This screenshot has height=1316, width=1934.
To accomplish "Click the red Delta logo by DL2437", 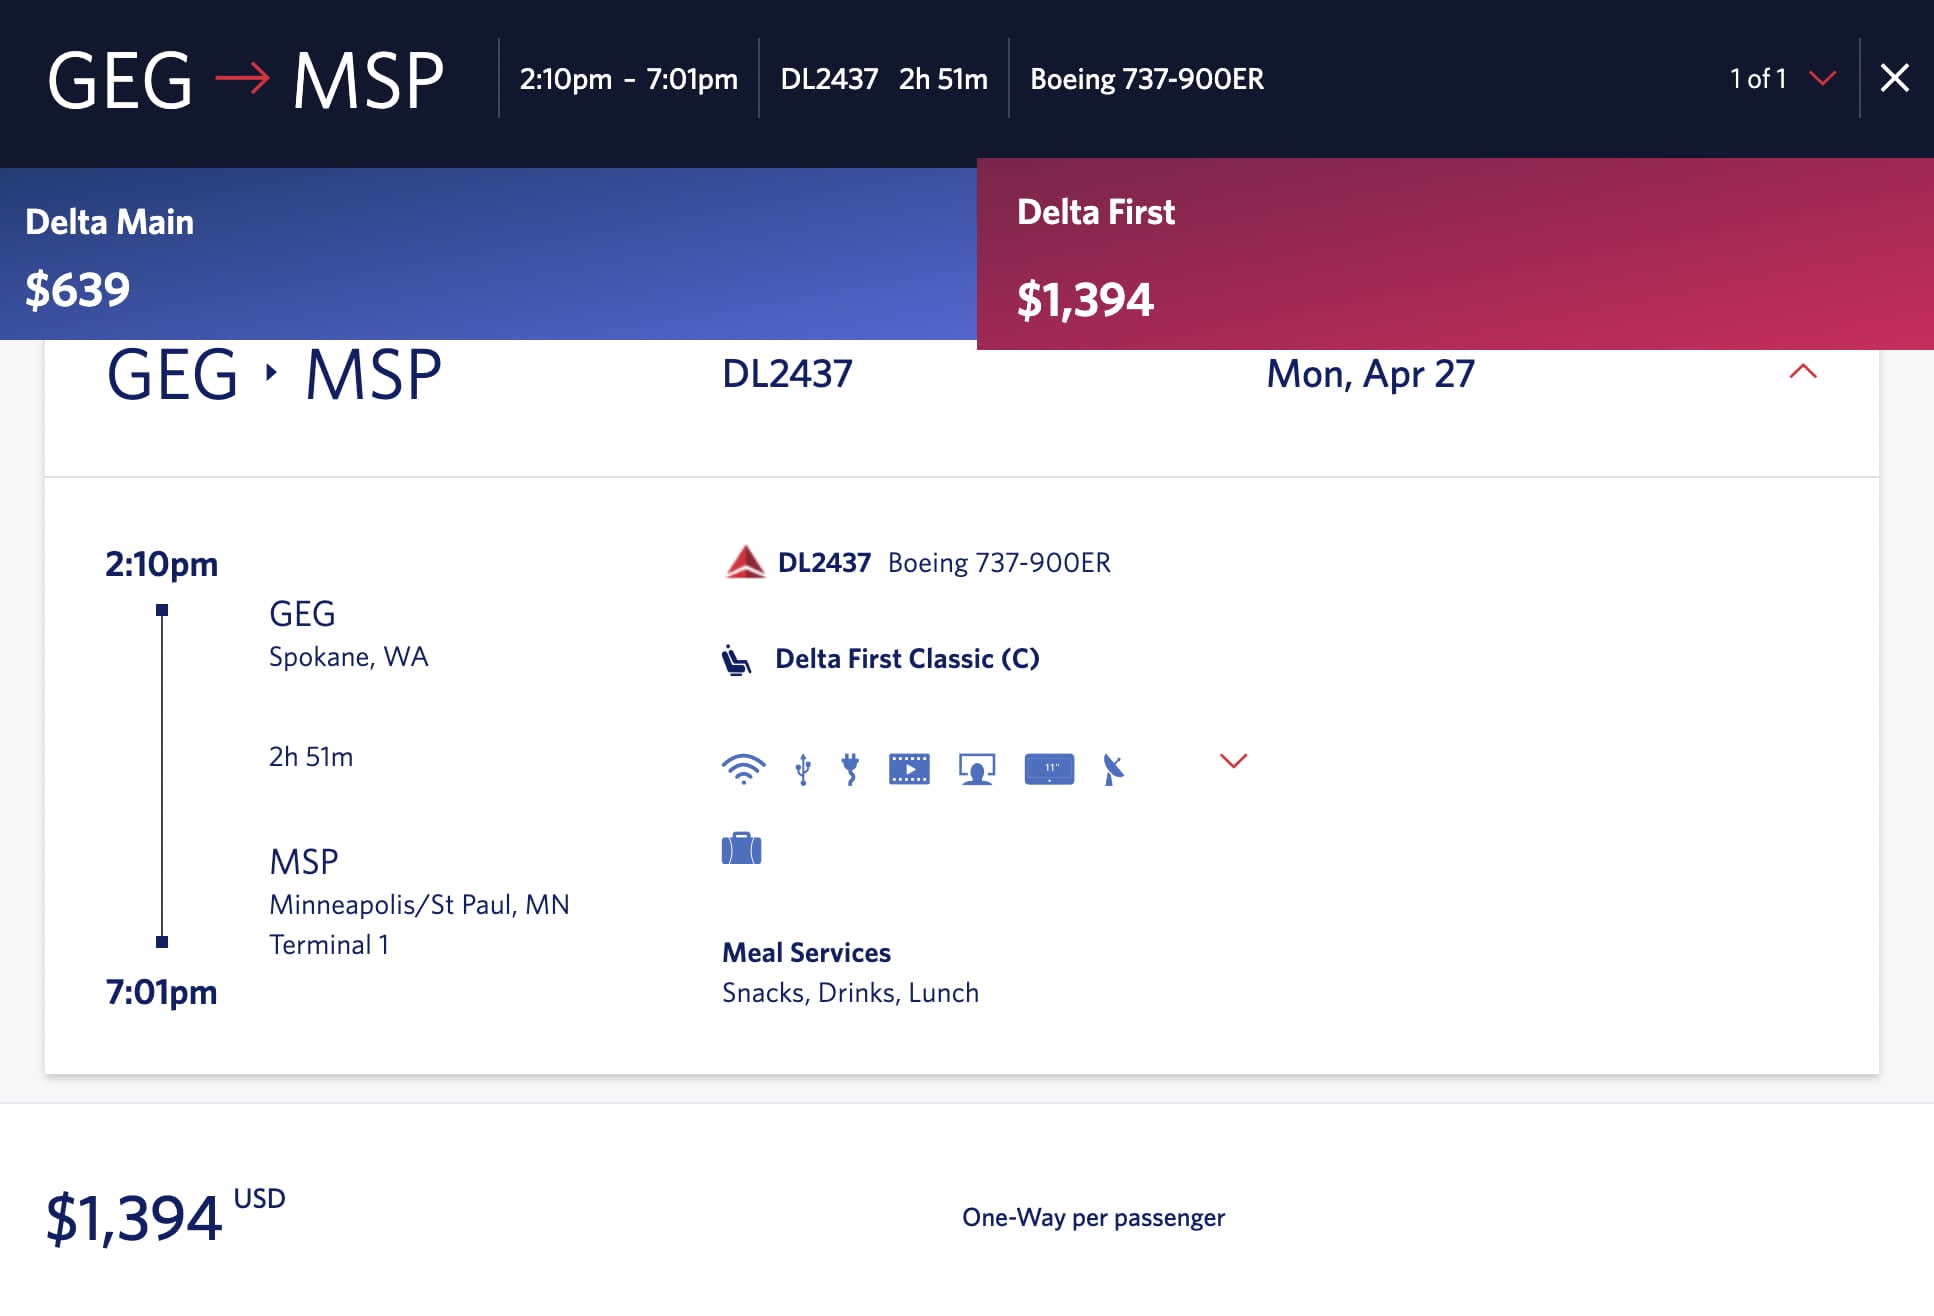I will tap(745, 563).
